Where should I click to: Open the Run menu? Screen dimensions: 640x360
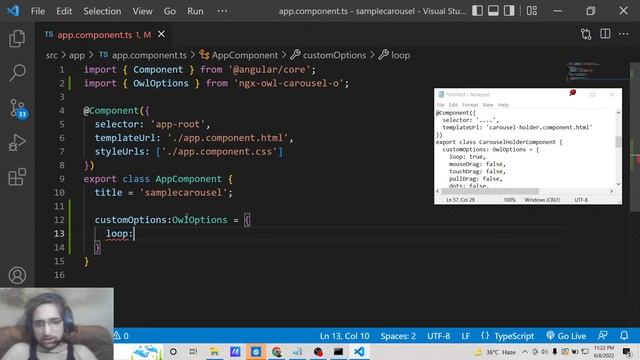(195, 11)
